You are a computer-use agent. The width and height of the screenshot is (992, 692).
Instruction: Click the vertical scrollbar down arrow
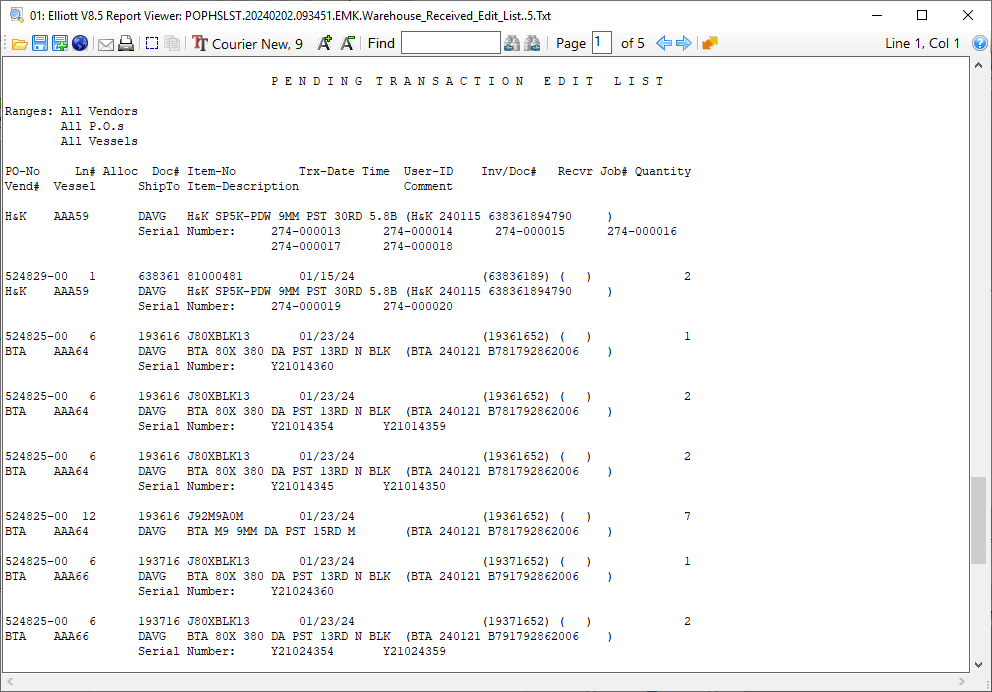click(978, 665)
